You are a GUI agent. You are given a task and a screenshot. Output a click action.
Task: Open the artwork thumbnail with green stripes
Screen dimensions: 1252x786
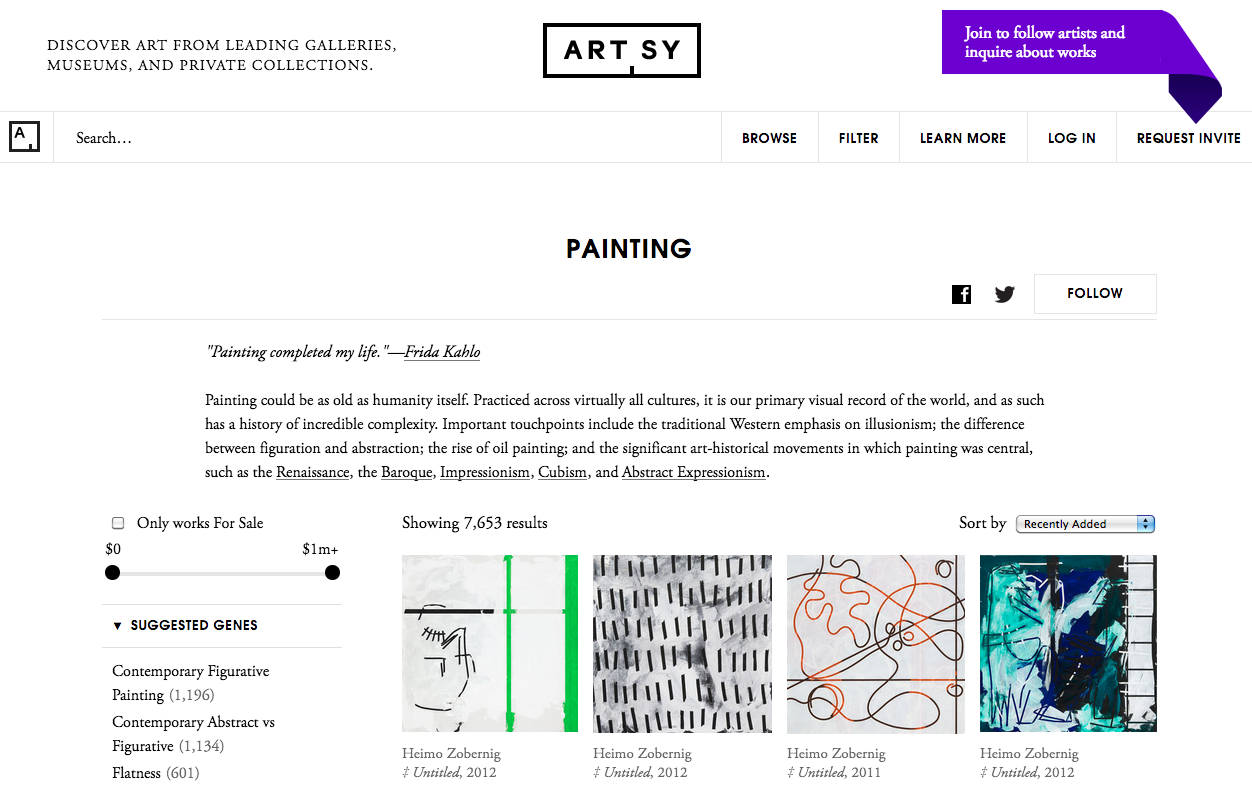pos(489,643)
